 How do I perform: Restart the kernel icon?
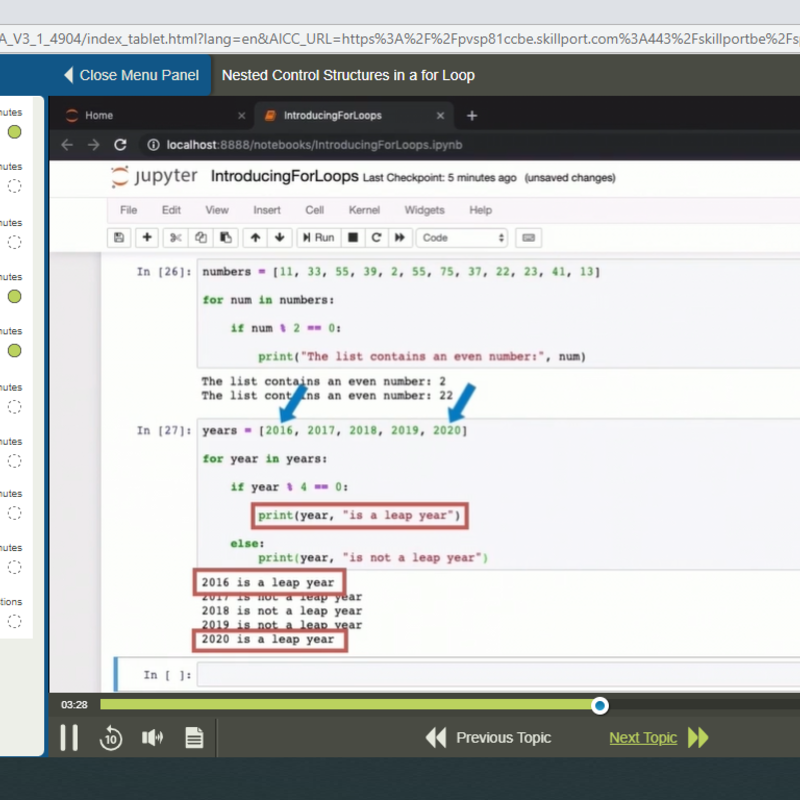377,238
